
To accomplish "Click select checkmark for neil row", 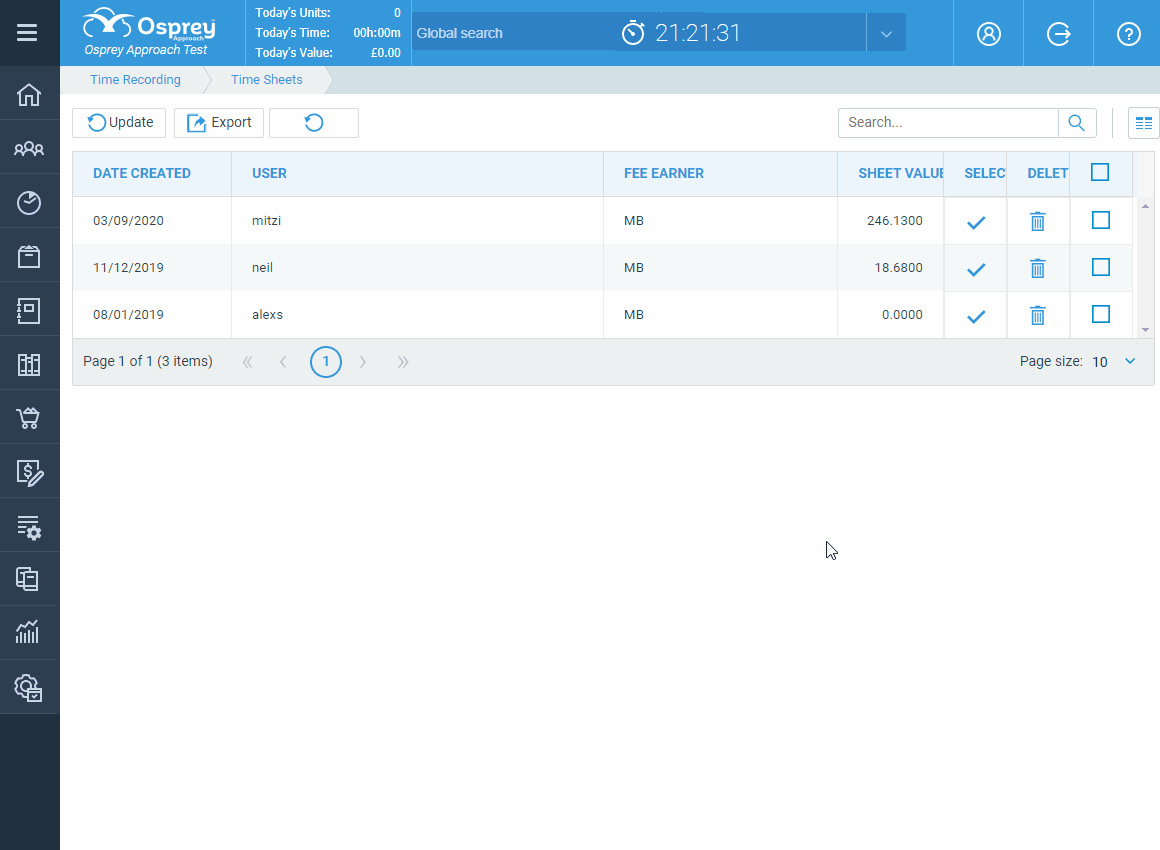I will point(976,269).
